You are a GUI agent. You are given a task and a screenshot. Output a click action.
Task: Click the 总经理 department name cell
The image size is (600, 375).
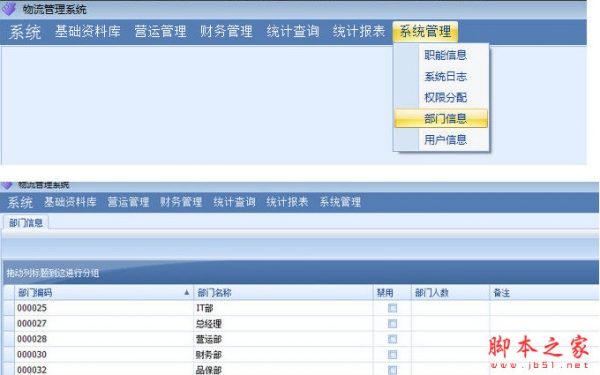pos(283,323)
